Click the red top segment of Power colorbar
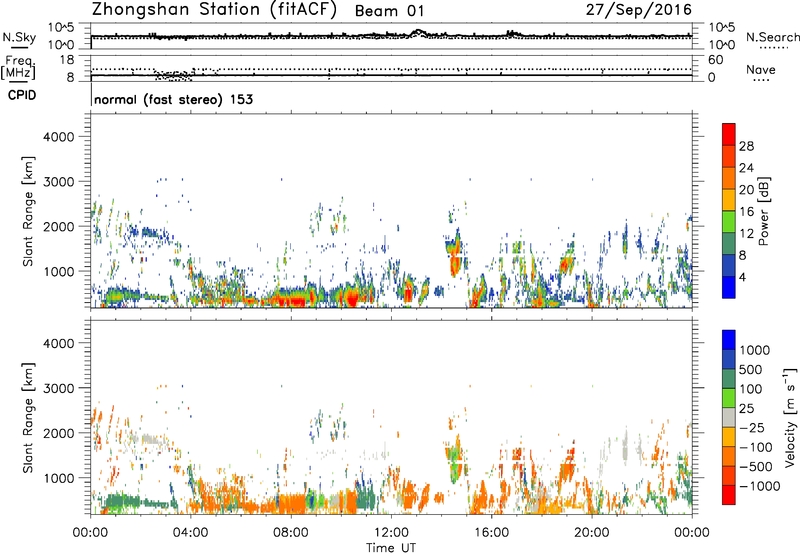The width and height of the screenshot is (800, 554). pos(729,134)
